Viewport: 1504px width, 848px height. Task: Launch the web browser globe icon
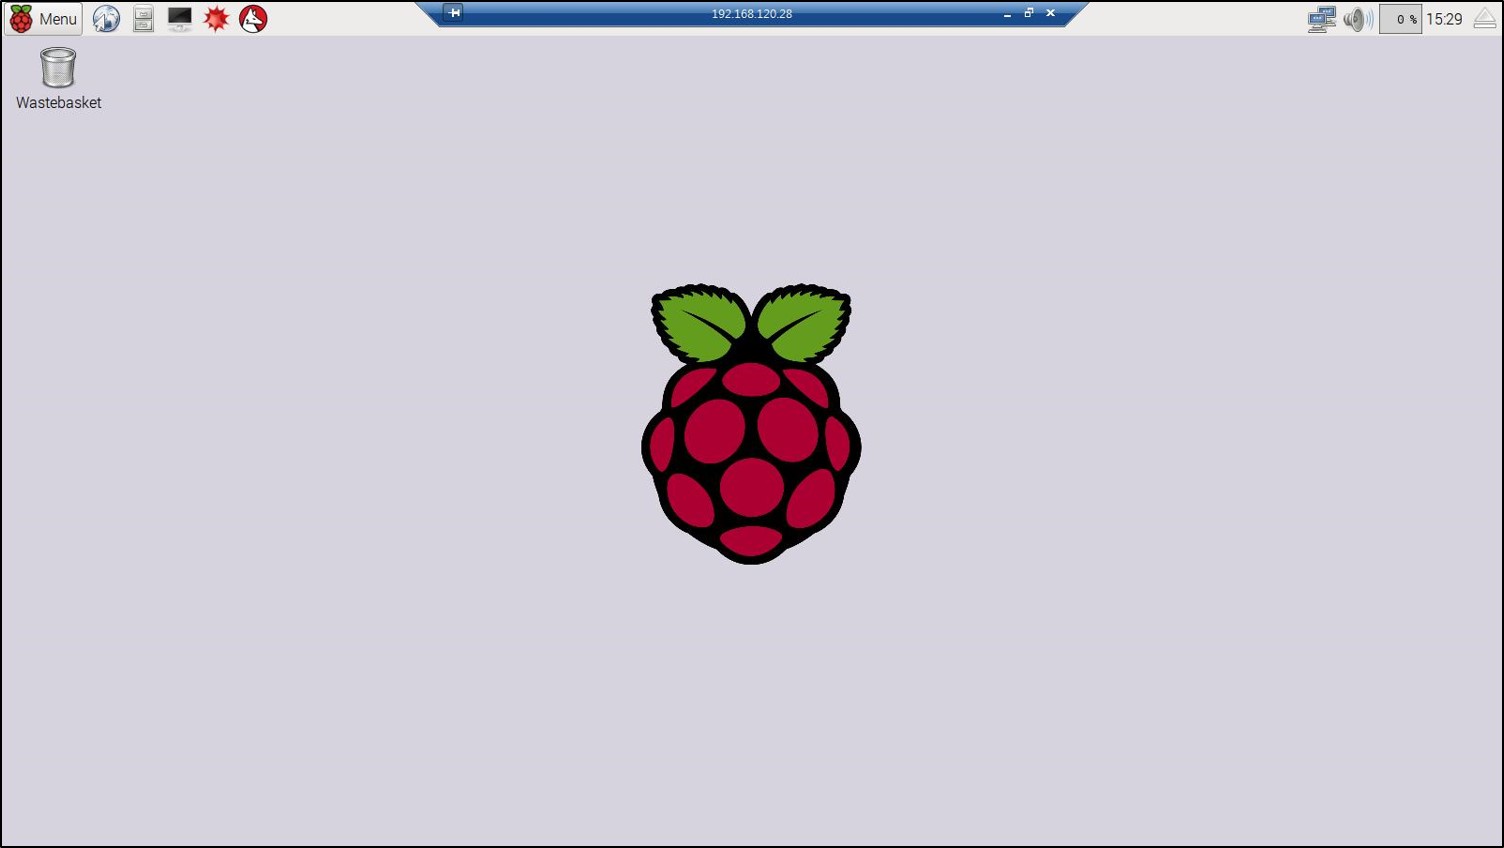coord(106,19)
